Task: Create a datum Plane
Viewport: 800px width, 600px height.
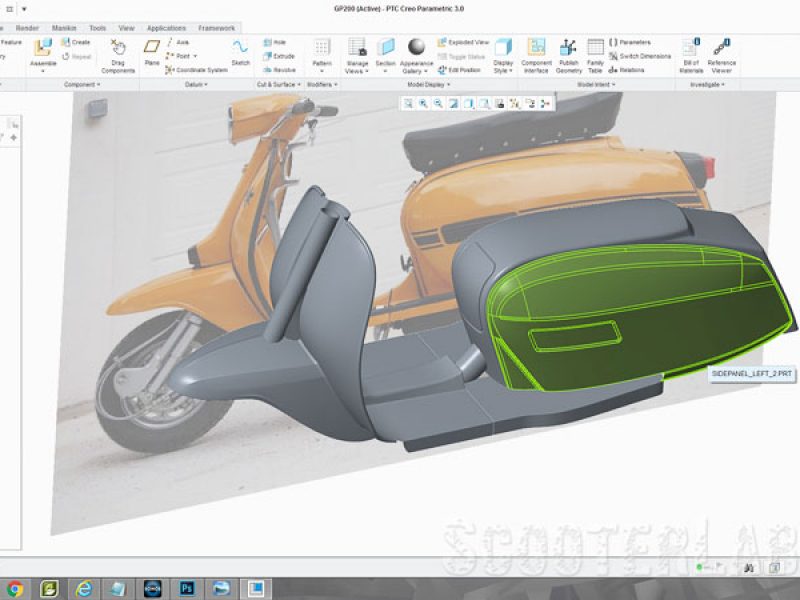Action: click(152, 52)
